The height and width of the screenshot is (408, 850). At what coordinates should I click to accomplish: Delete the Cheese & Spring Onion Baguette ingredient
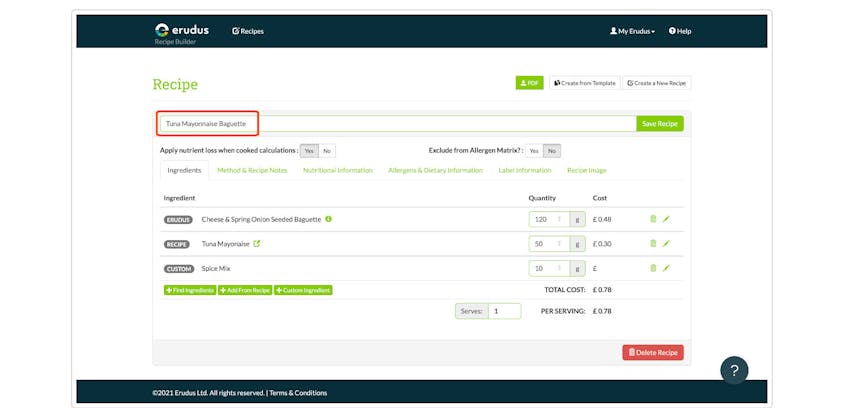[653, 219]
